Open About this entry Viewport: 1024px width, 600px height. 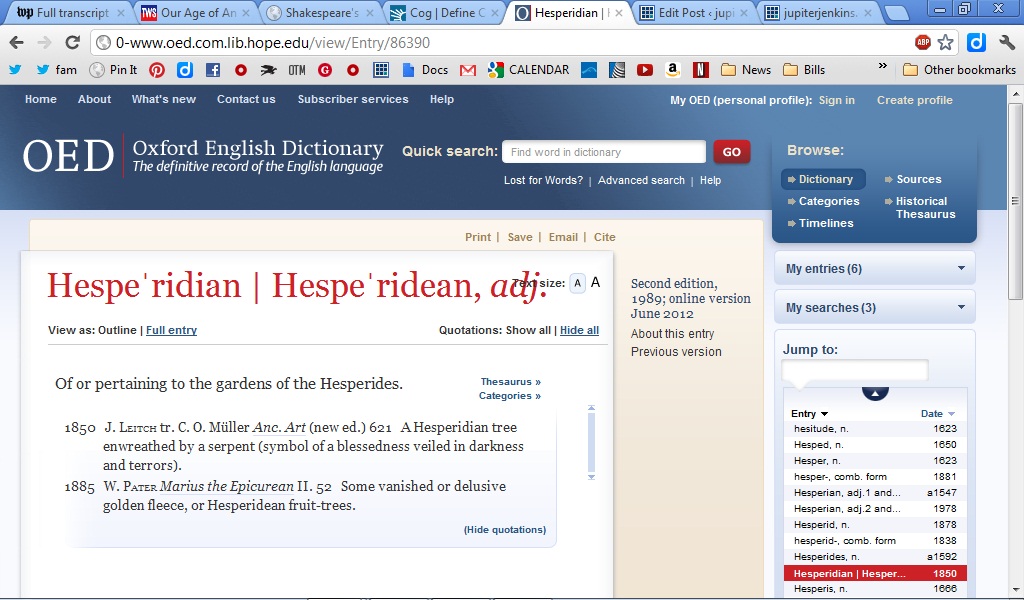click(673, 334)
